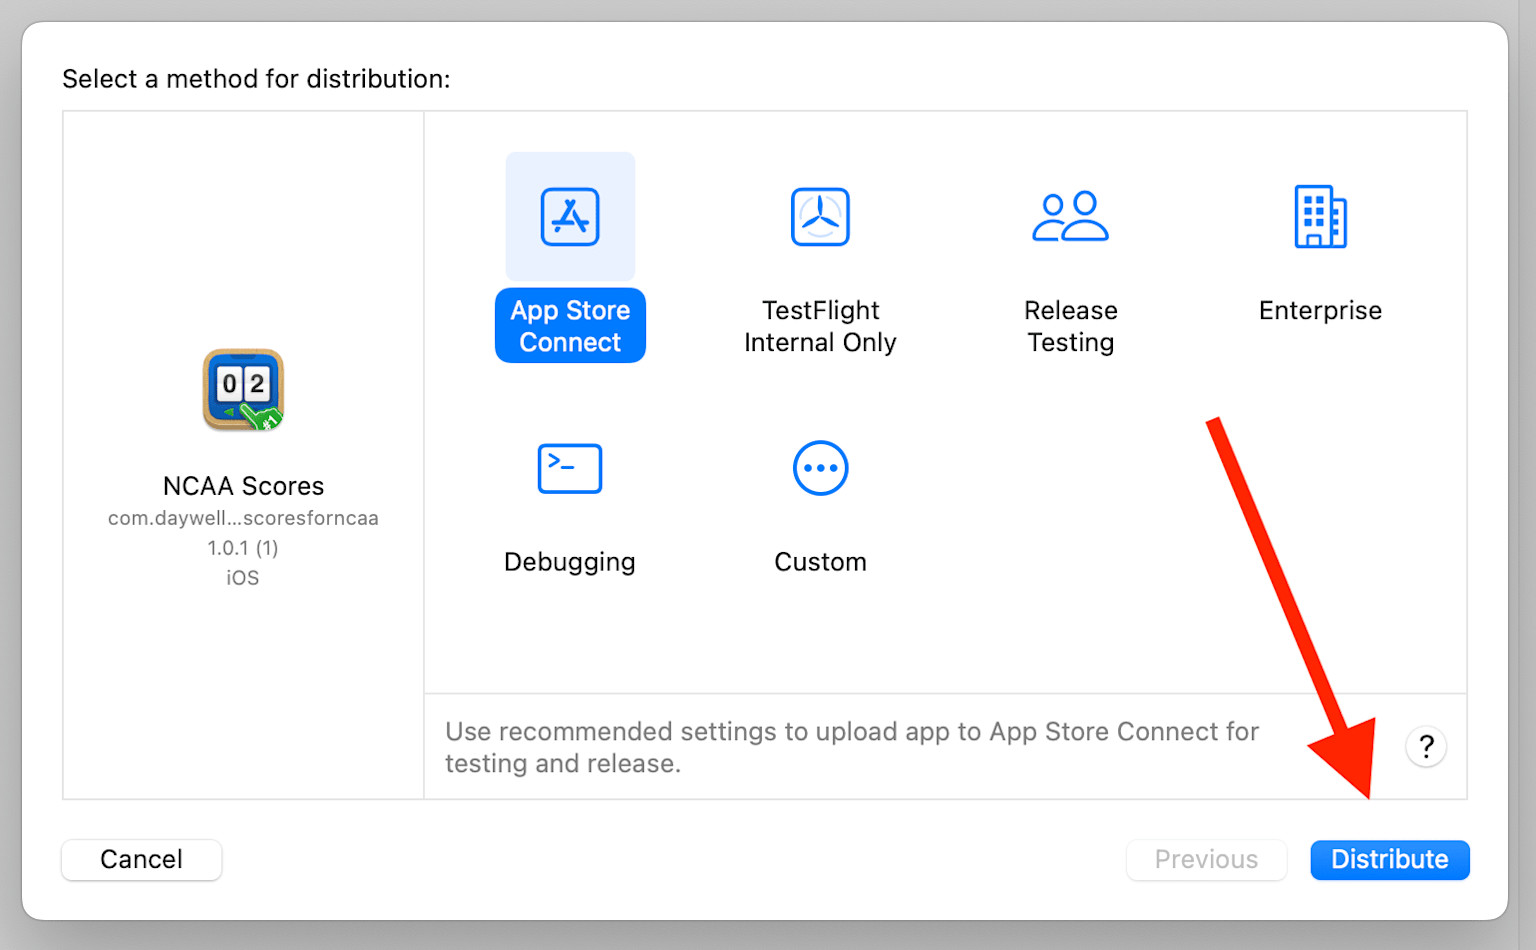Click the com.daywell bundle identifier text
1536x950 pixels.
pos(243,518)
